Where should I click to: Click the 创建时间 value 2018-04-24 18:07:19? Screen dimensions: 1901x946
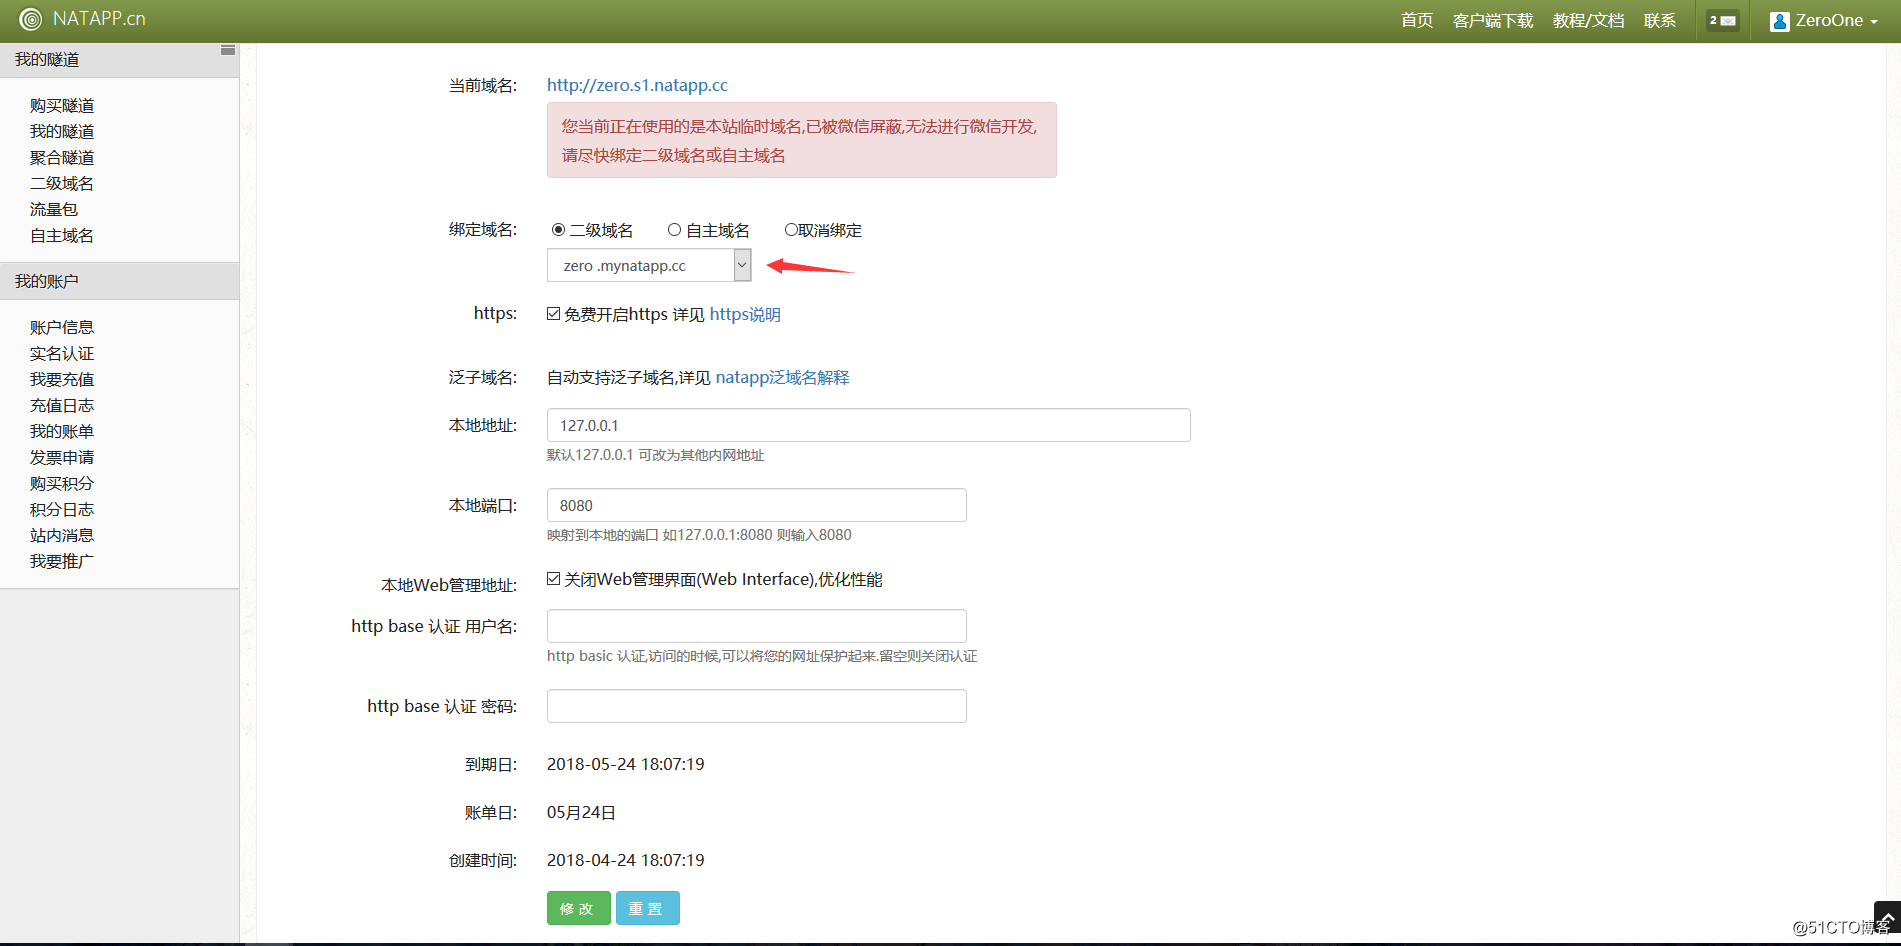(625, 860)
